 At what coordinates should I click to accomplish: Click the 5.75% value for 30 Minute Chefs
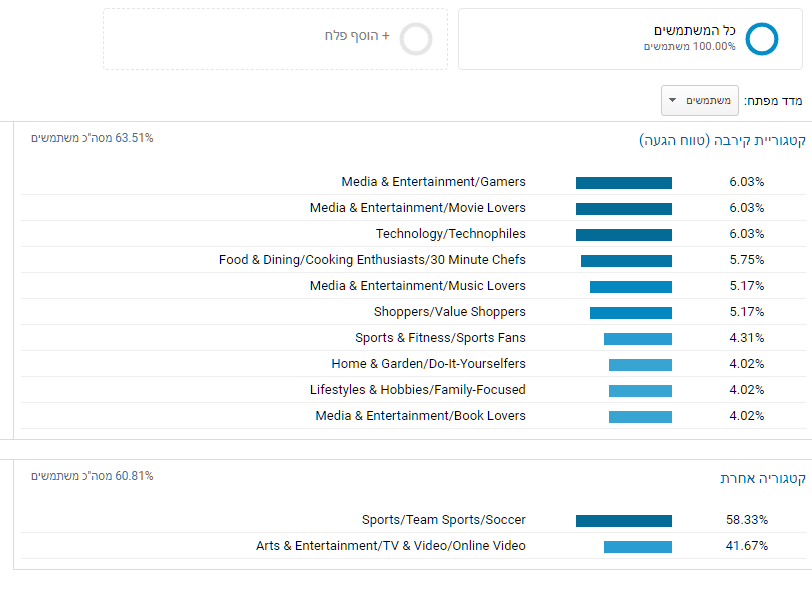(747, 260)
